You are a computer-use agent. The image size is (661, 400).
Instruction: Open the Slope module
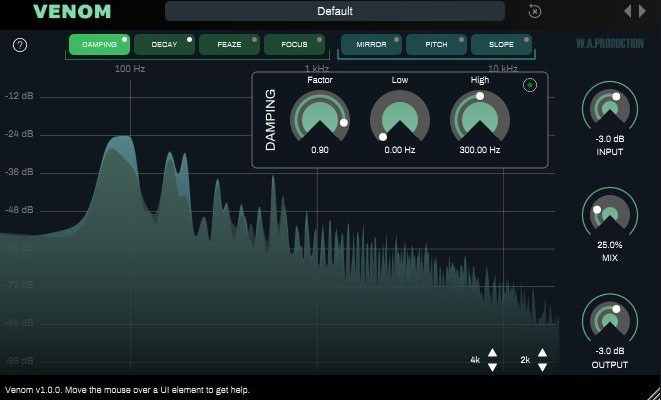(500, 45)
